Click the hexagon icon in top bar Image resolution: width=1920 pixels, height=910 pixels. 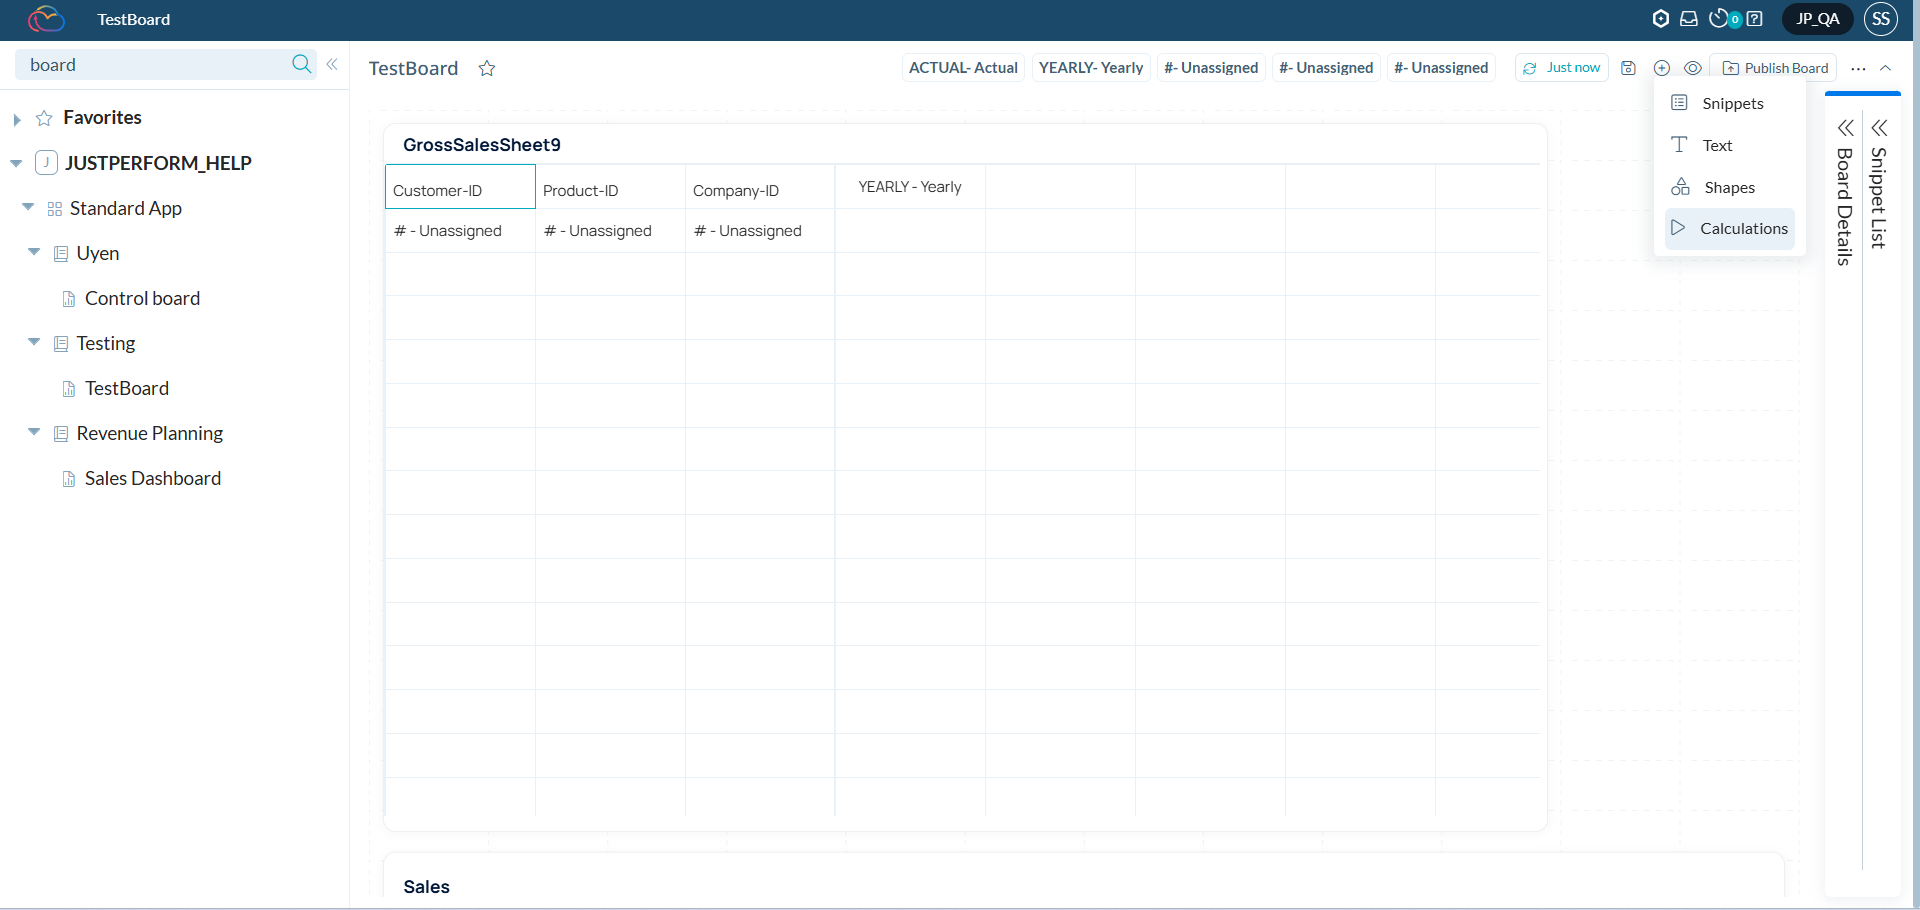pos(1661,19)
